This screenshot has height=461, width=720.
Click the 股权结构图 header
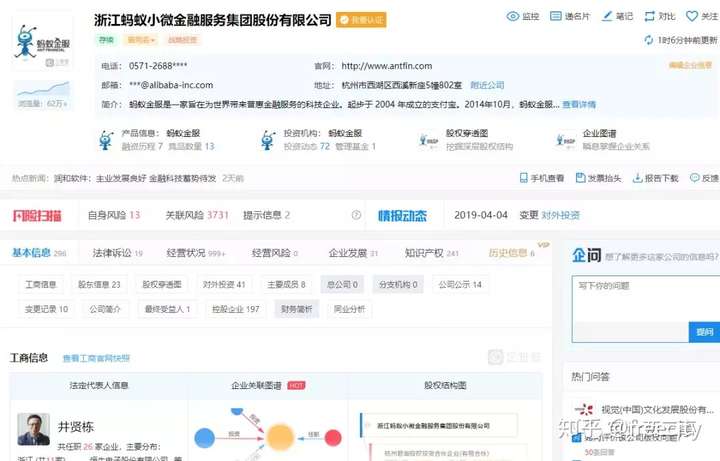click(445, 385)
